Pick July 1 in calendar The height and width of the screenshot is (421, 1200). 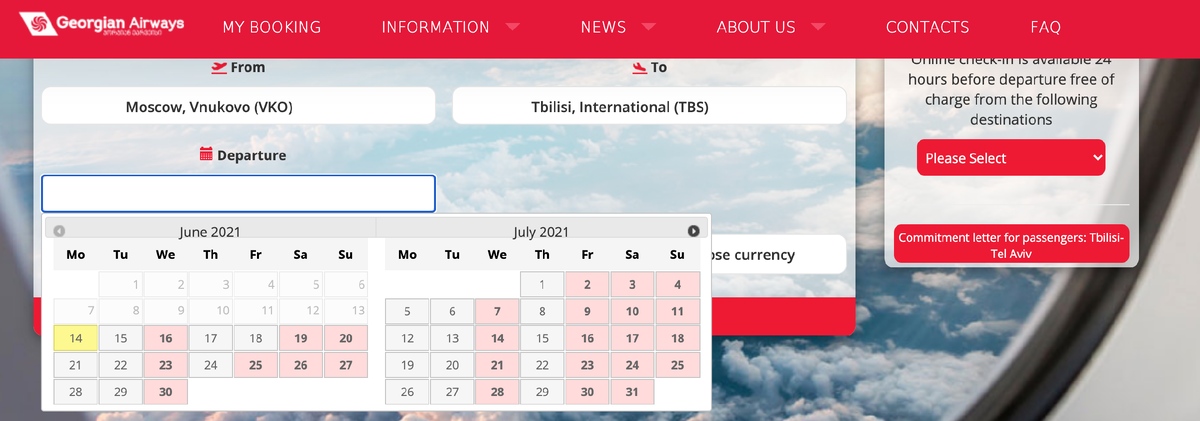pyautogui.click(x=542, y=284)
